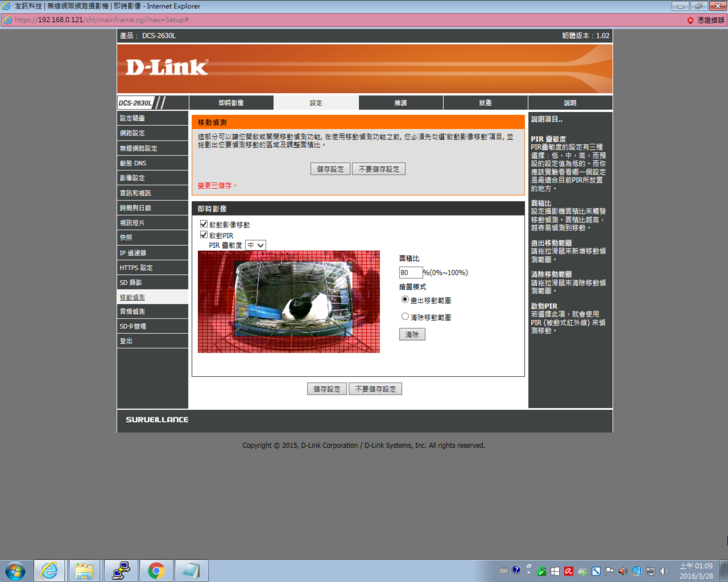Screen dimensions: 728x582
Task: Open 音頻偵測 in the sidebar
Action: 152,311
